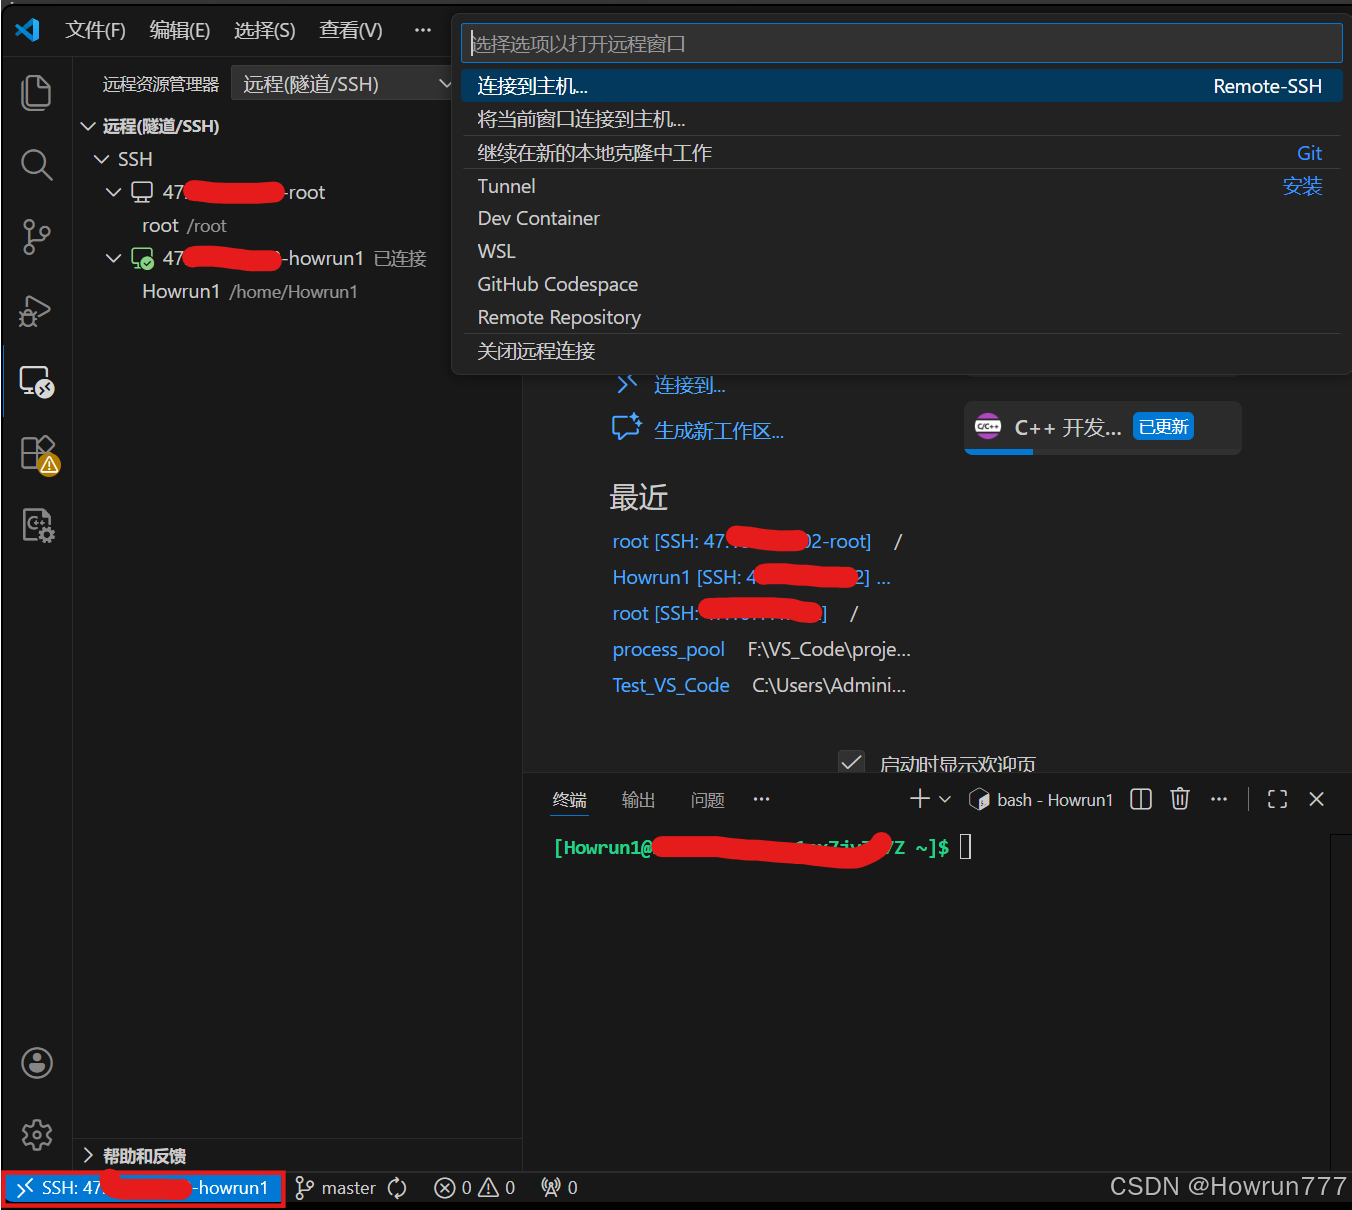
Task: Open problems errors and warnings indicator
Action: (x=475, y=1188)
